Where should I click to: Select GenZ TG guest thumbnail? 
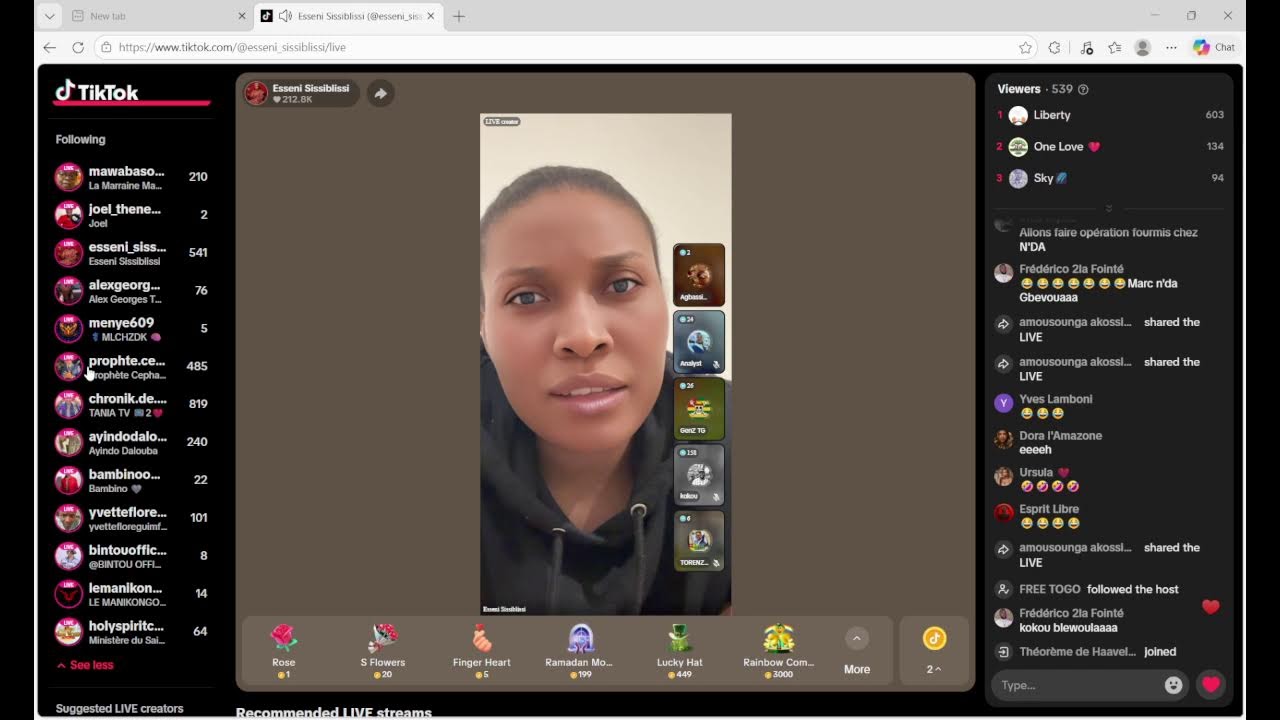699,408
